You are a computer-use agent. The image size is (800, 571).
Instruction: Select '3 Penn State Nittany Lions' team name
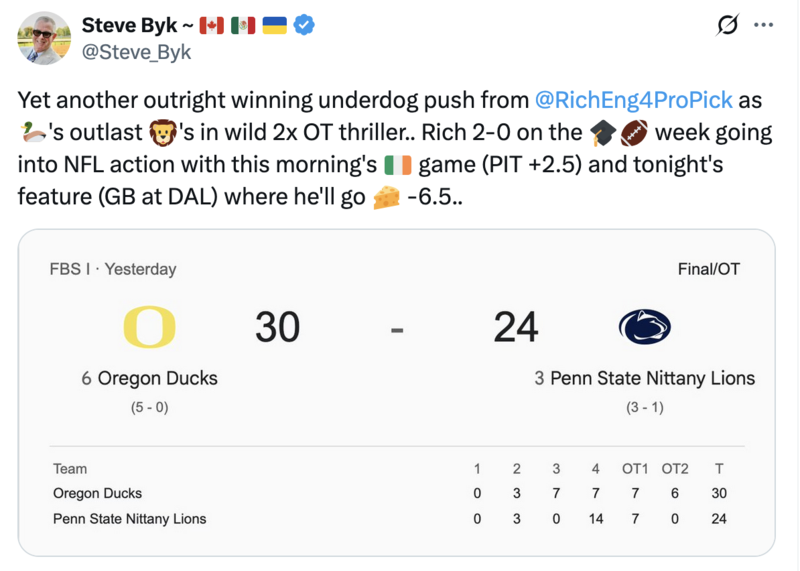(644, 378)
